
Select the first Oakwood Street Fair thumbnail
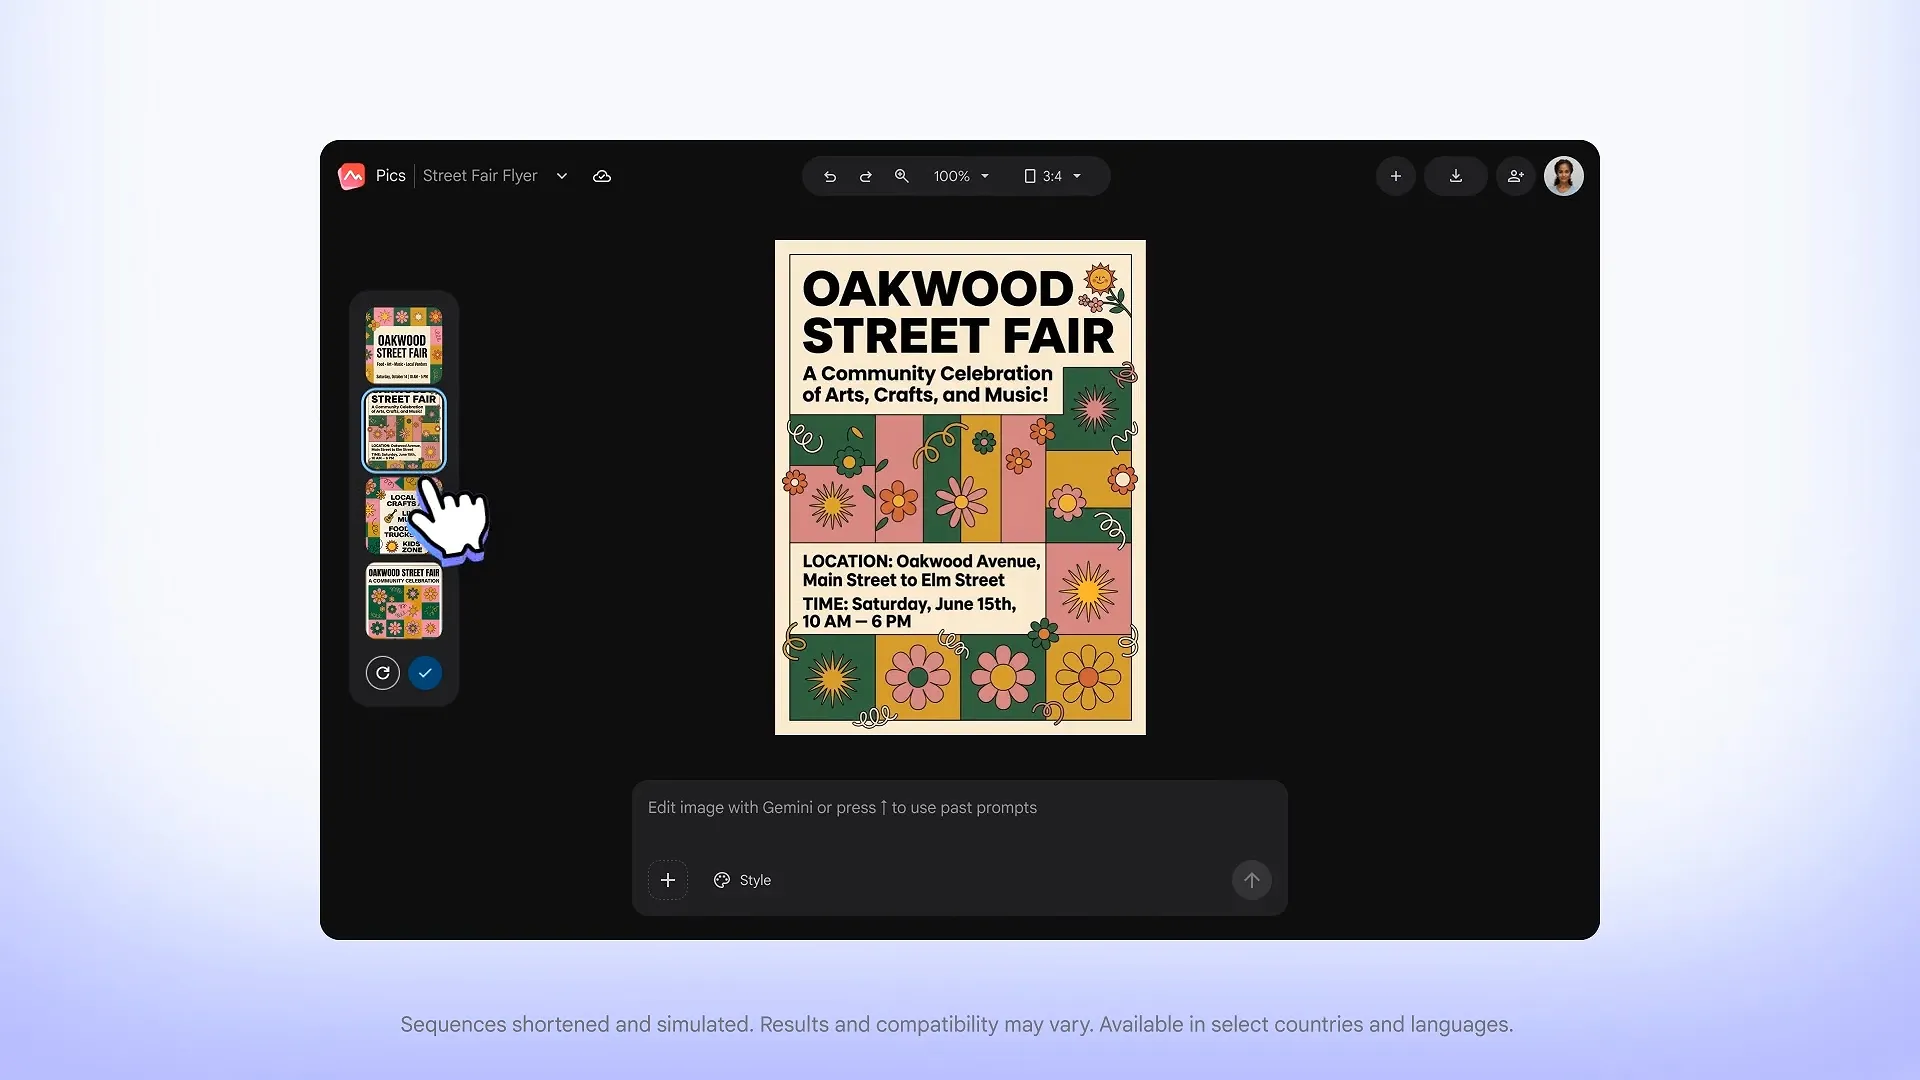404,345
